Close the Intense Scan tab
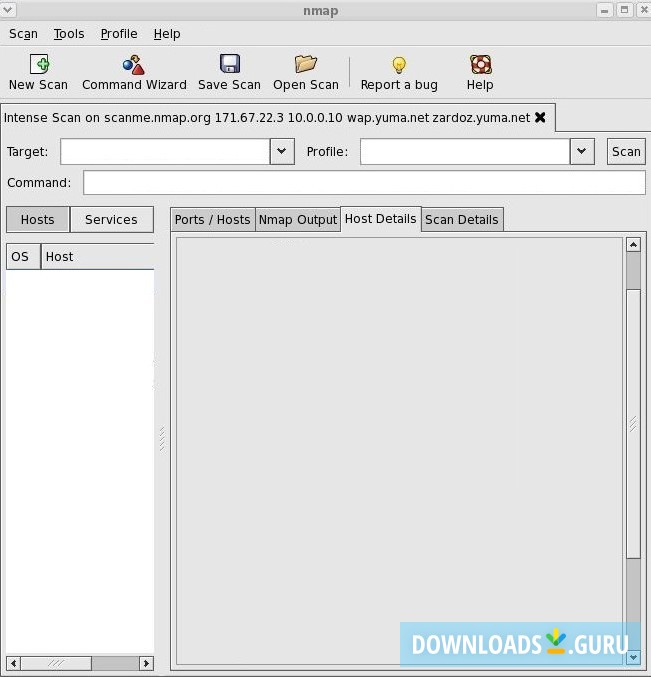Screen dimensions: 651x677 (540, 117)
